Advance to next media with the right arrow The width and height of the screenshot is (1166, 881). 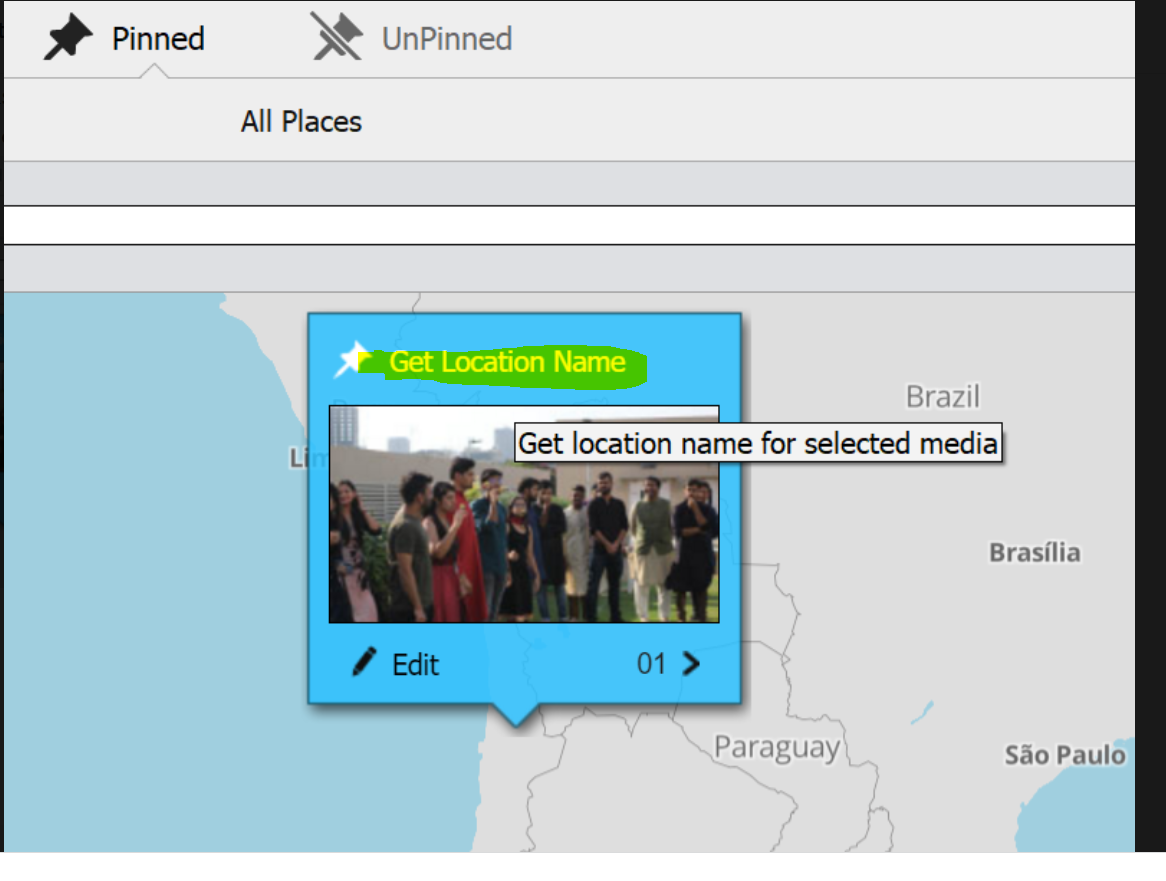pyautogui.click(x=692, y=663)
